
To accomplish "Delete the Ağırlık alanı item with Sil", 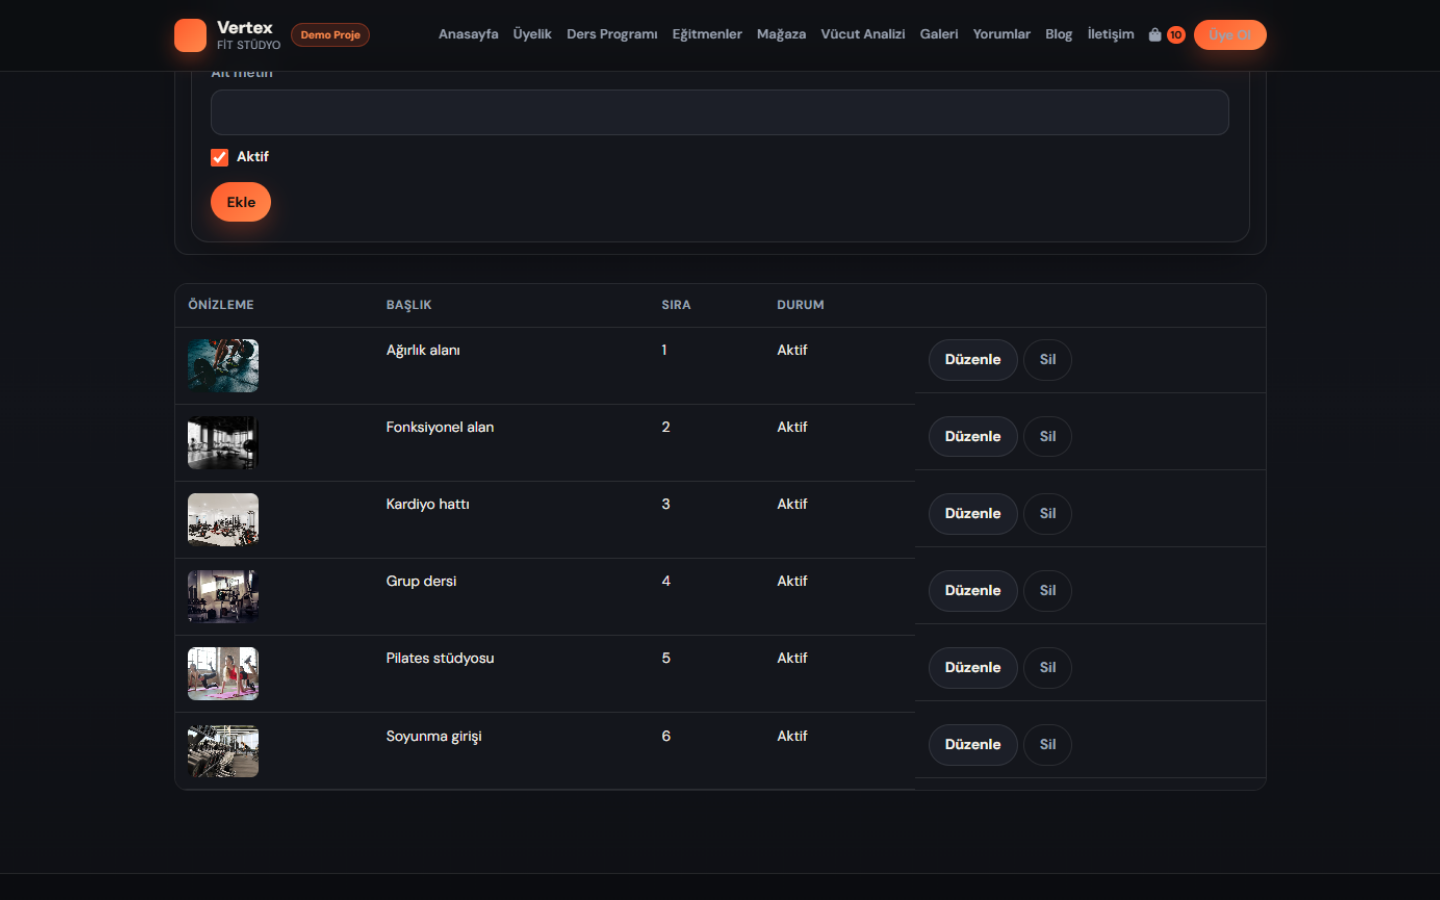I will coord(1048,360).
